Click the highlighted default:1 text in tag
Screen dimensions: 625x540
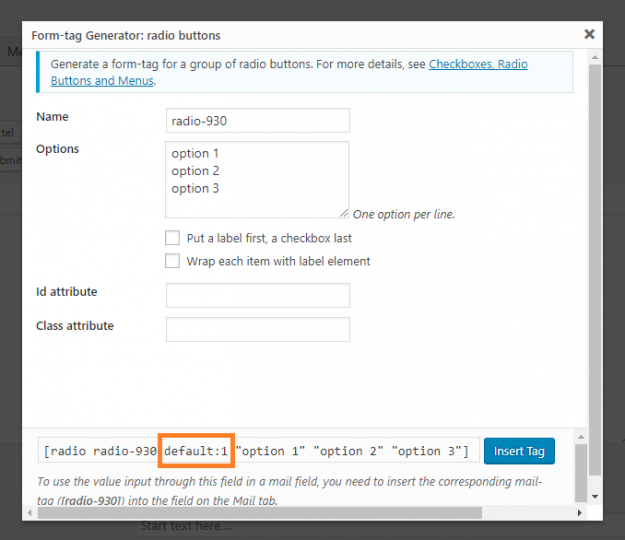[196, 451]
